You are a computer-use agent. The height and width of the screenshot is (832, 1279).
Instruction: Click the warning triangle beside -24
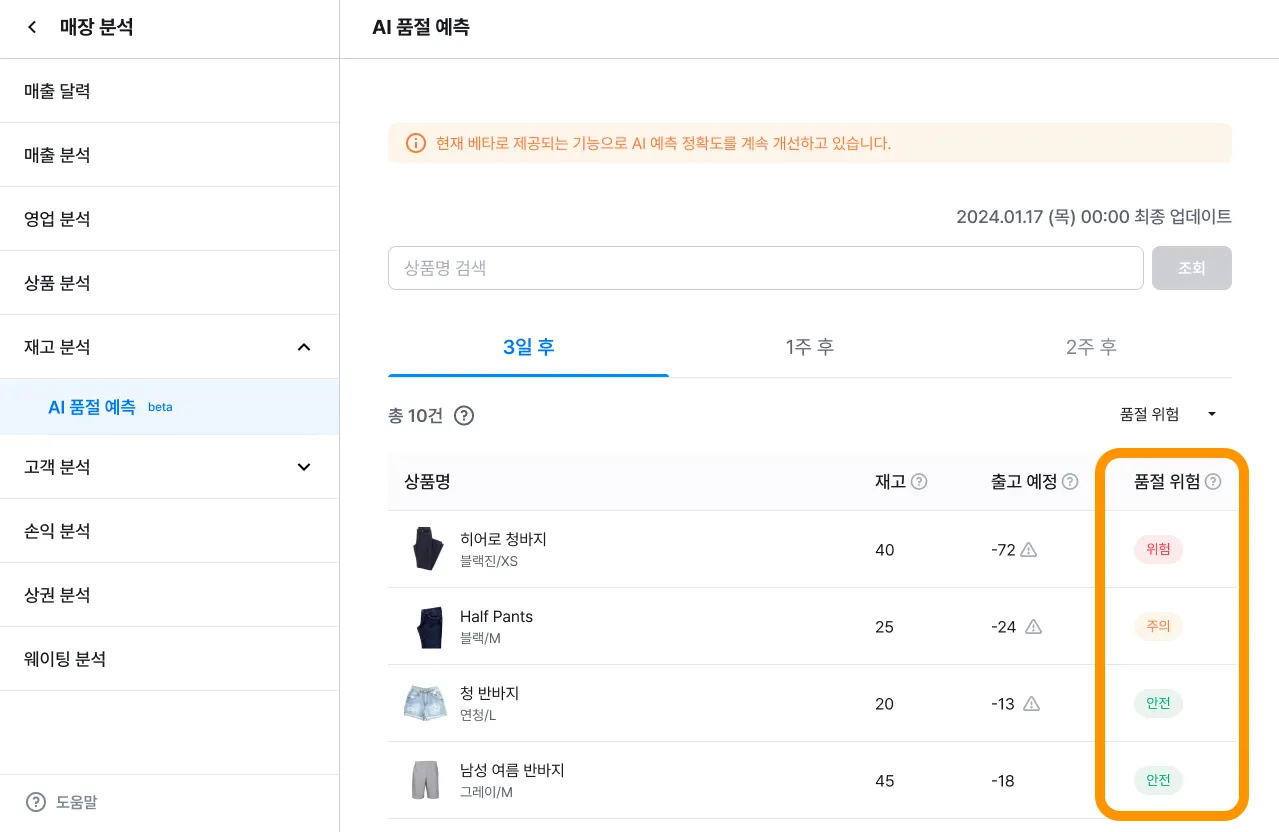[1033, 627]
